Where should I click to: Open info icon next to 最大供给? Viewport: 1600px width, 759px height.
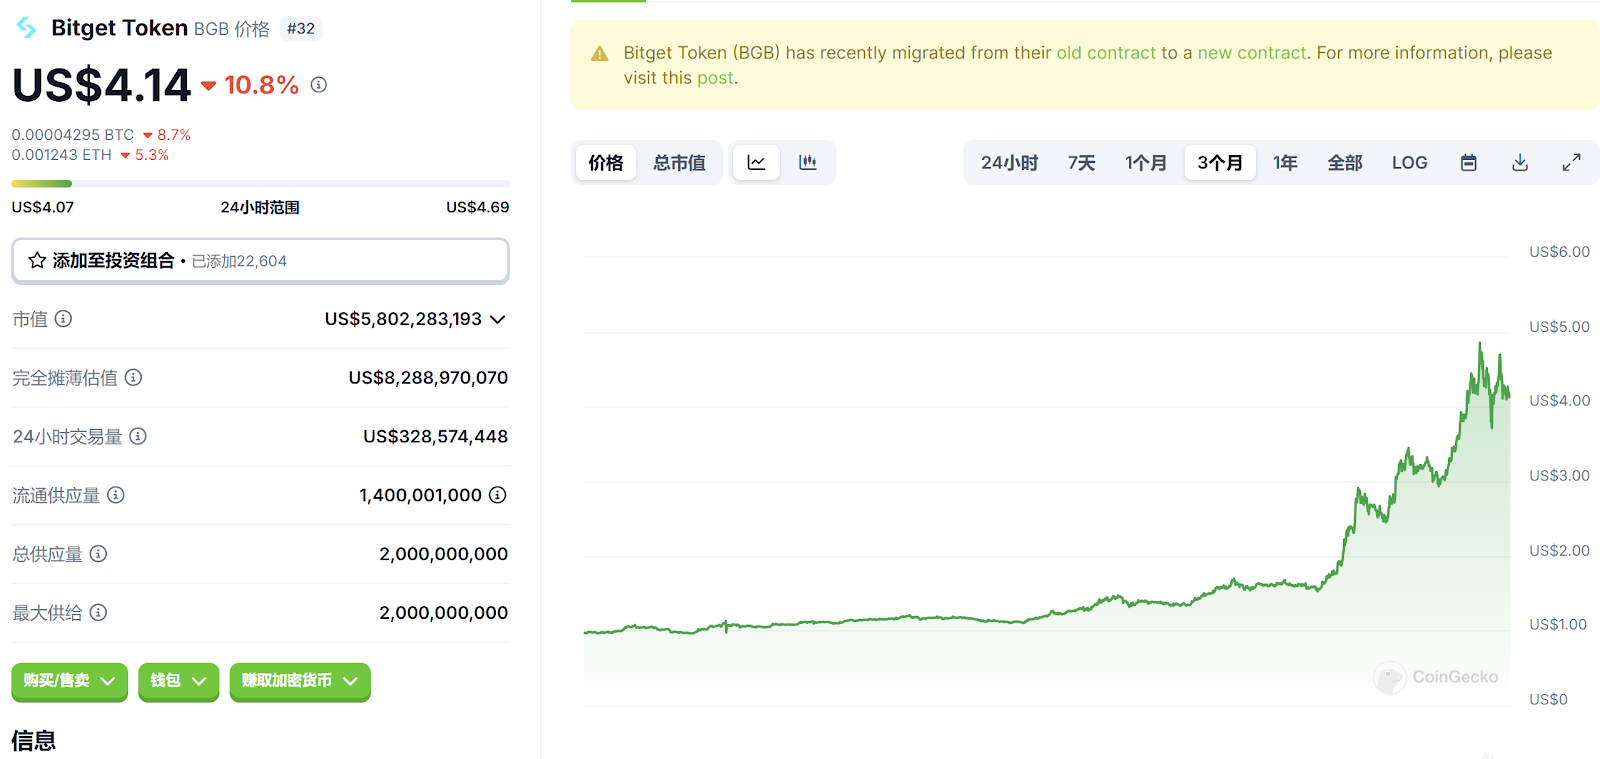tap(98, 612)
